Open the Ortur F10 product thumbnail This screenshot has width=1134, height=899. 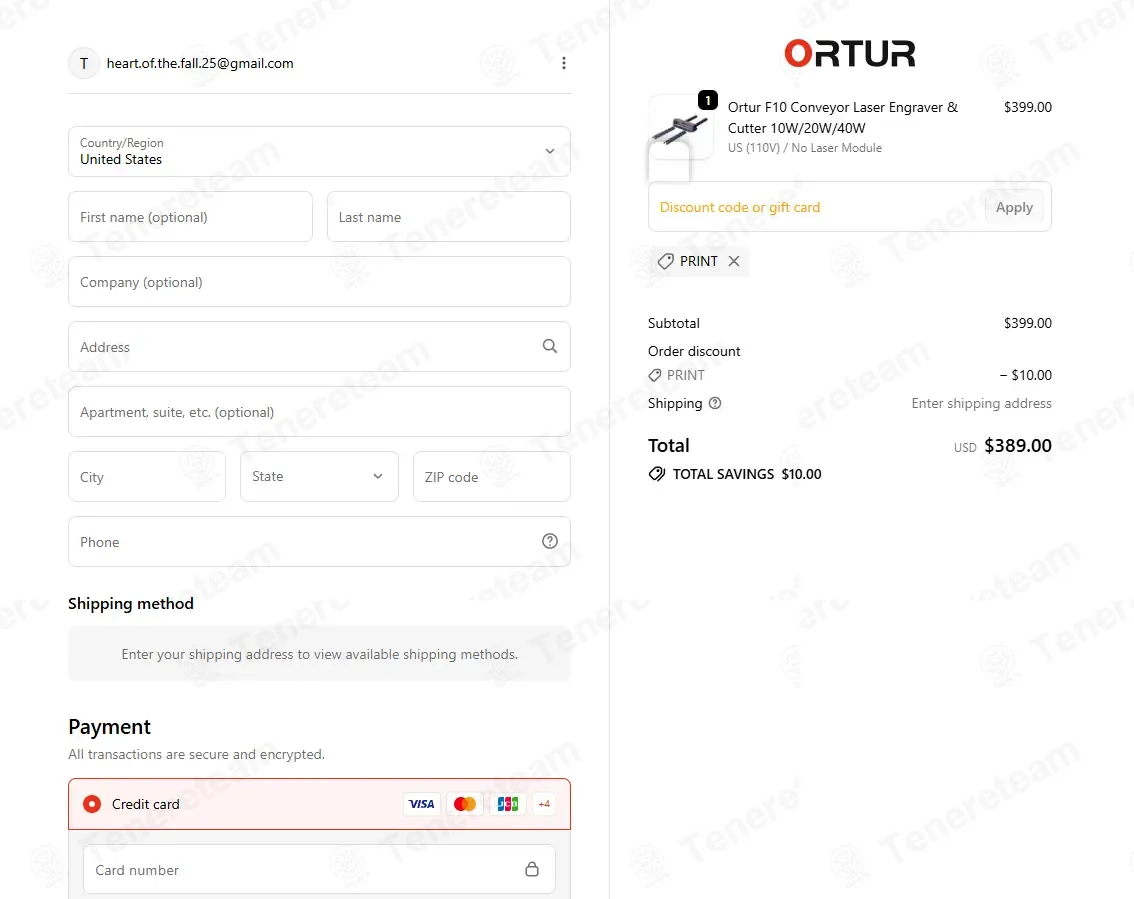pos(680,128)
